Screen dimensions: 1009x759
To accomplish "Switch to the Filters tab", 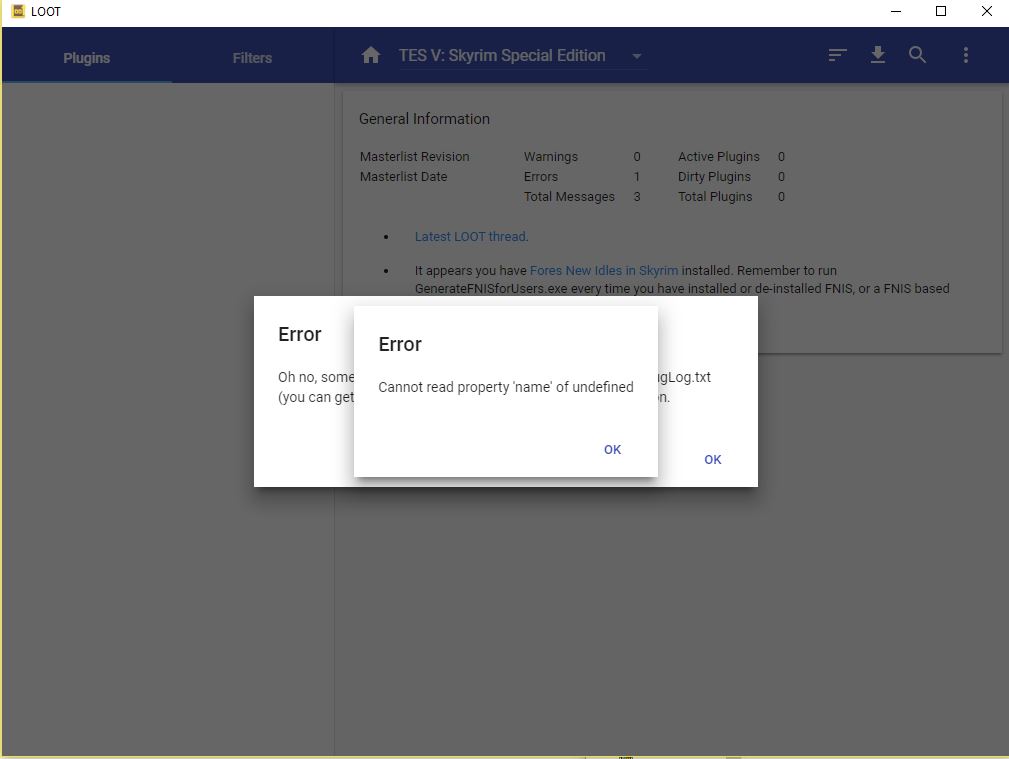I will (x=251, y=58).
